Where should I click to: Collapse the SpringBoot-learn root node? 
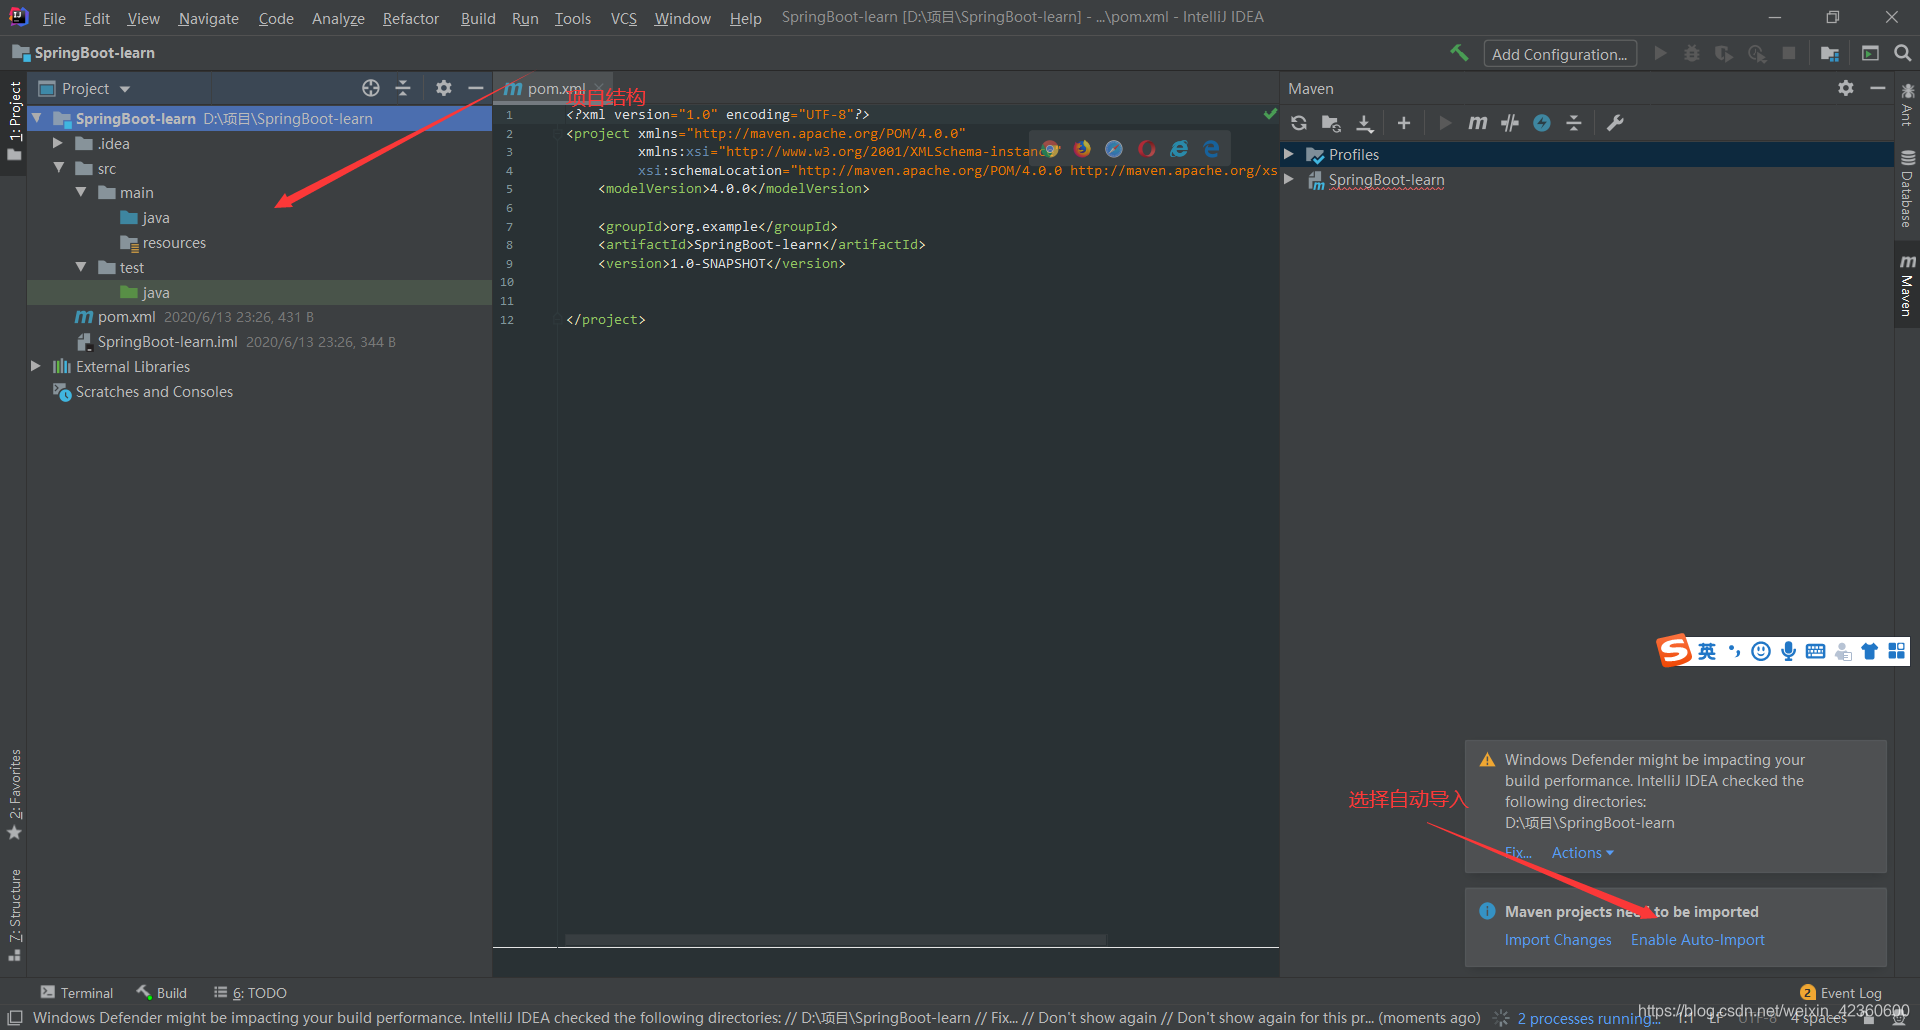click(37, 118)
